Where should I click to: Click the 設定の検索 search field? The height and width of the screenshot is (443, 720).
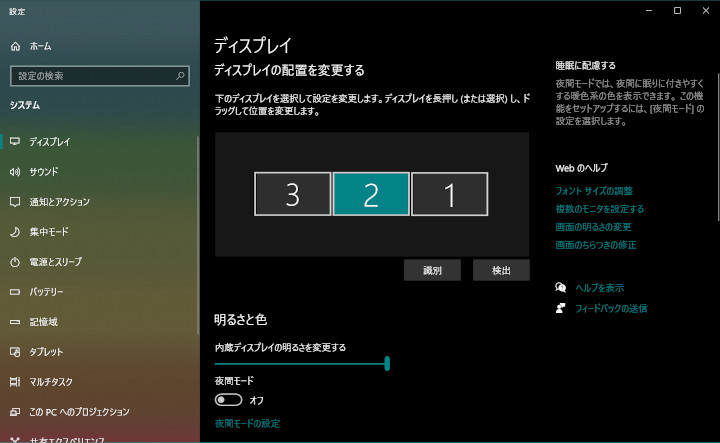[100, 76]
